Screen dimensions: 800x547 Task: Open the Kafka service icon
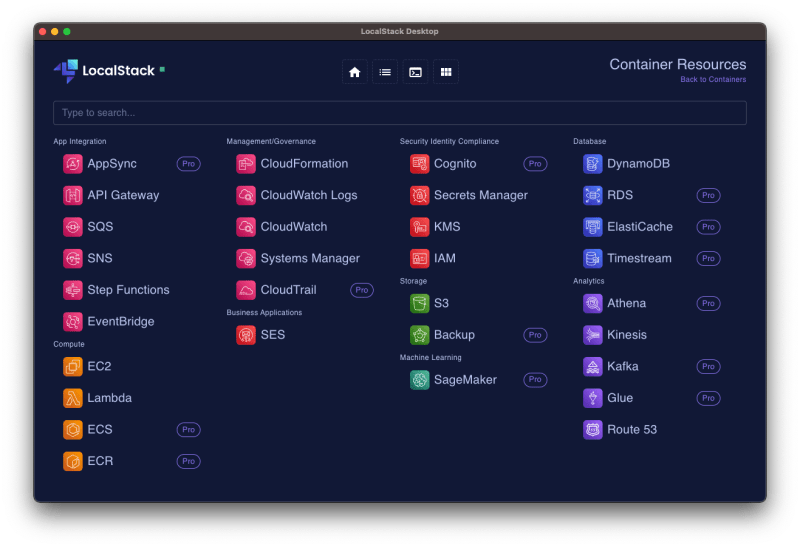coord(593,366)
